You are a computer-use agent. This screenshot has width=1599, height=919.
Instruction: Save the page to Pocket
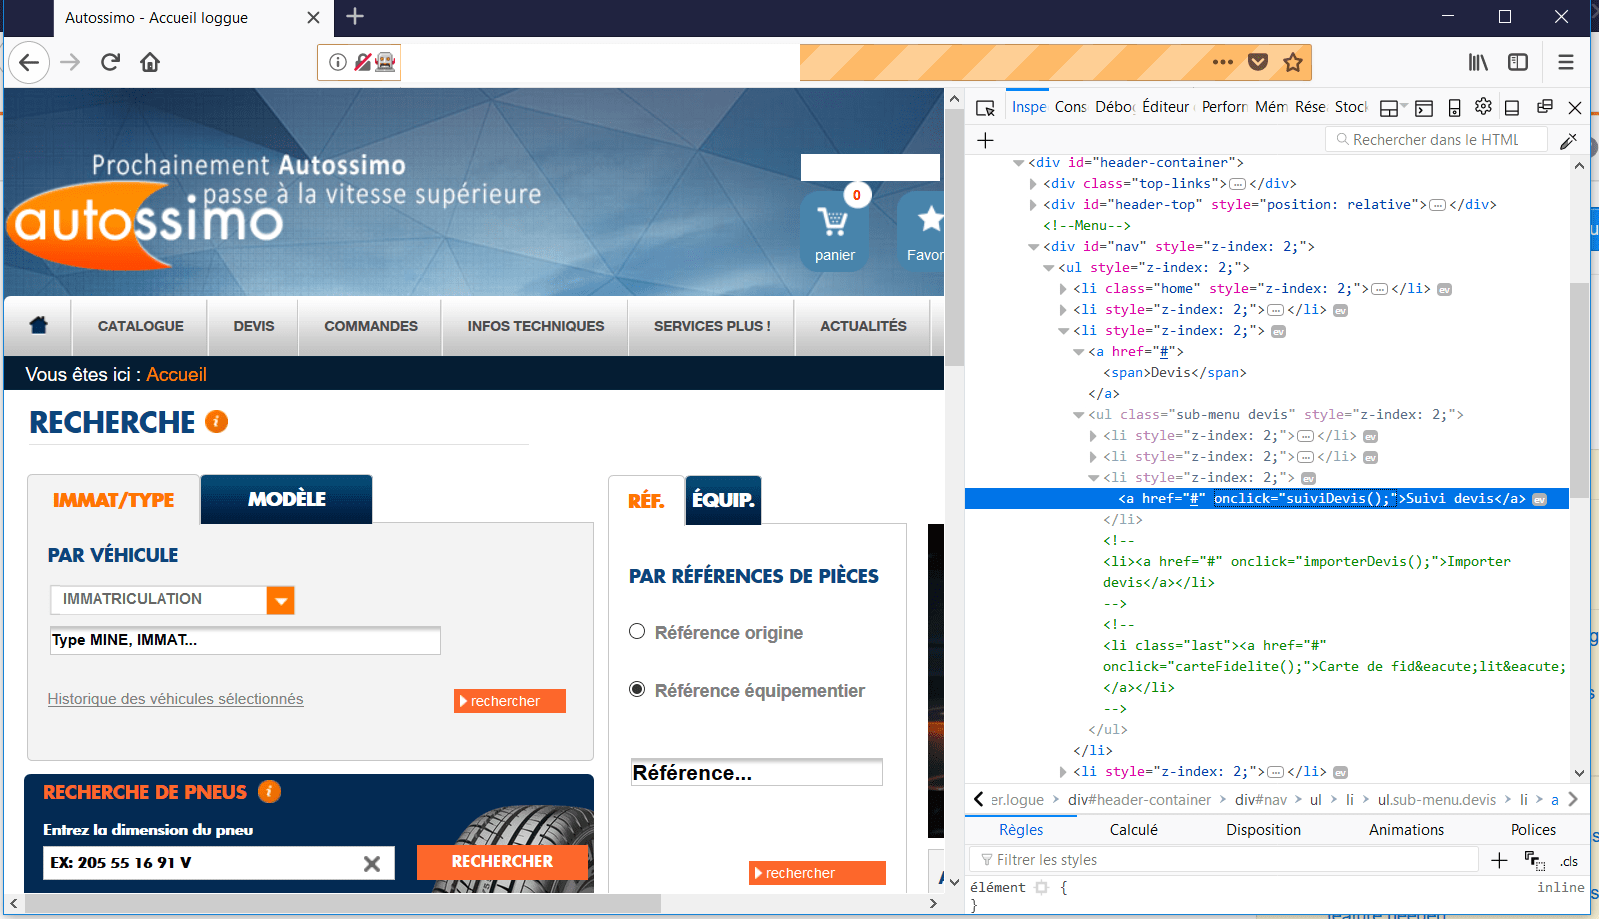1258,62
